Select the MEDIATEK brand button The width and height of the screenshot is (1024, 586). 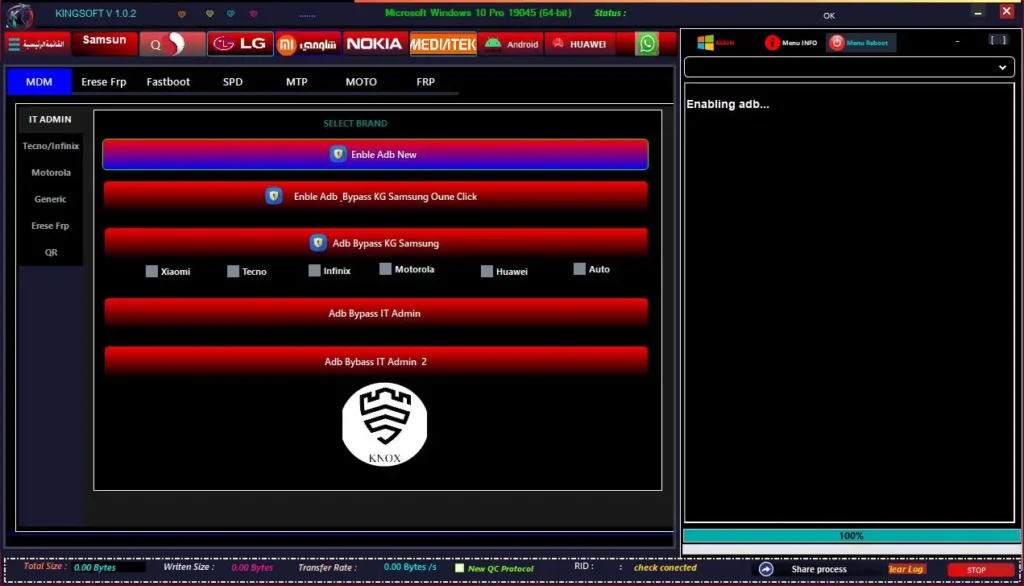point(443,44)
